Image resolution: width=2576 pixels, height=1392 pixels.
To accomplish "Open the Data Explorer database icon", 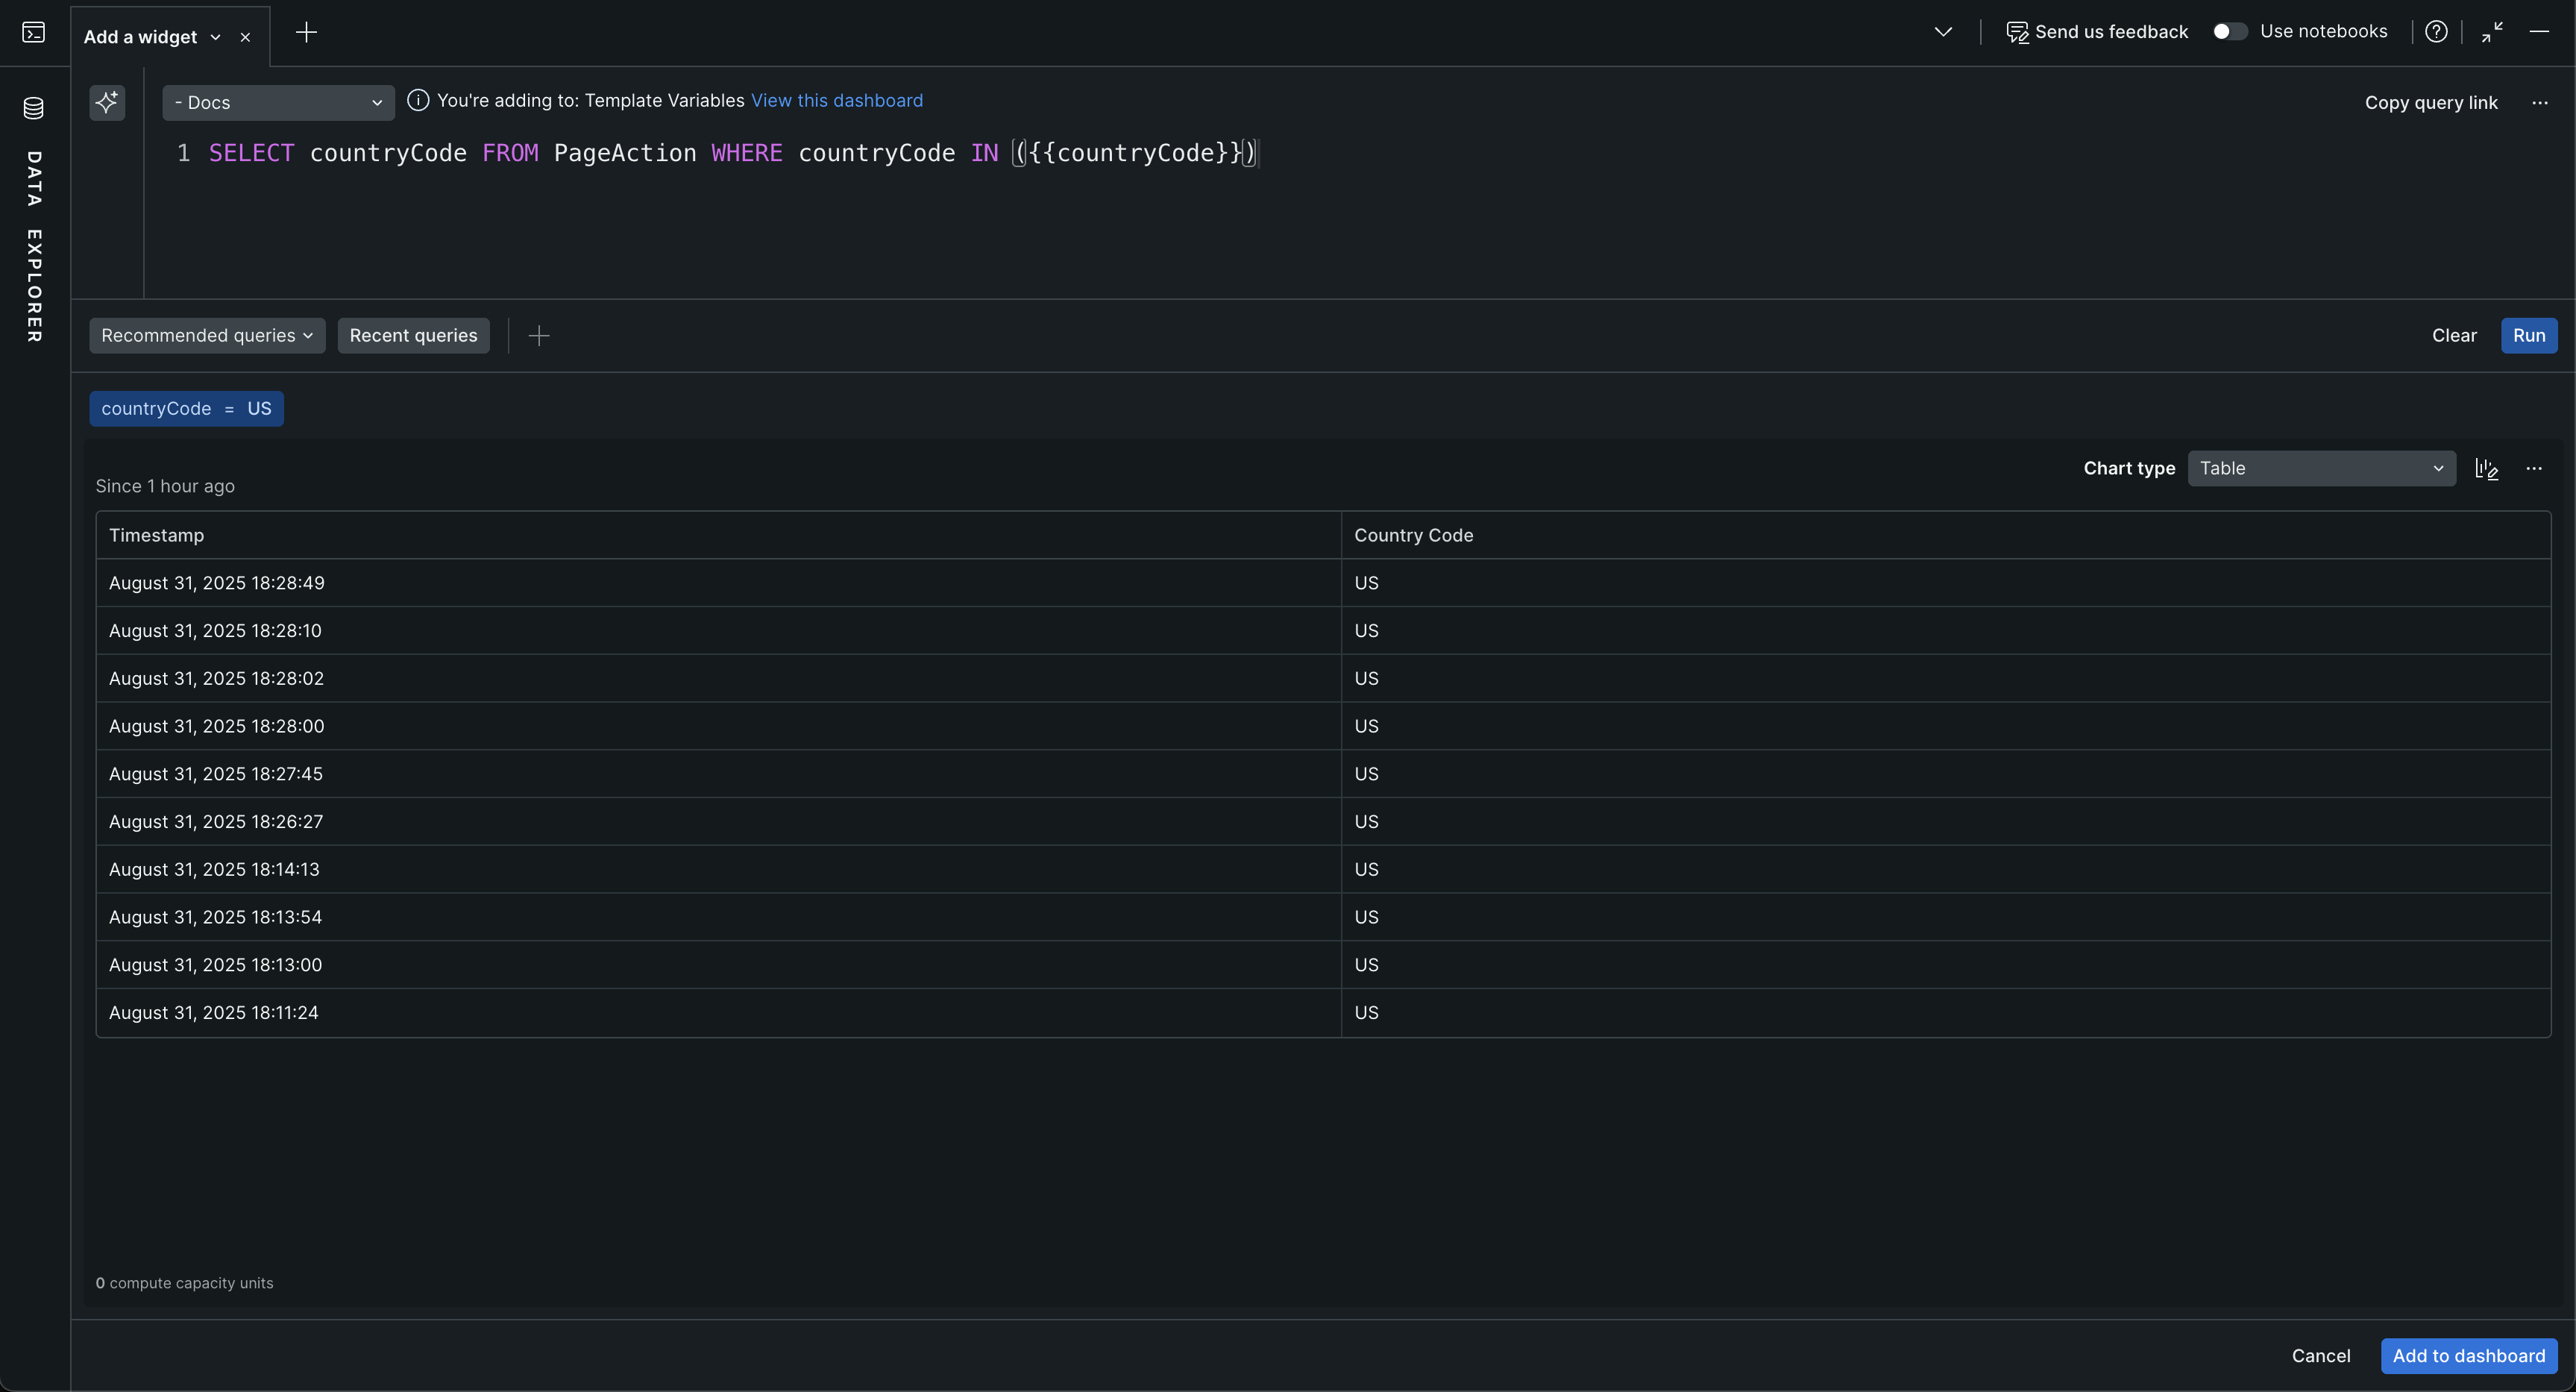I will [33, 108].
